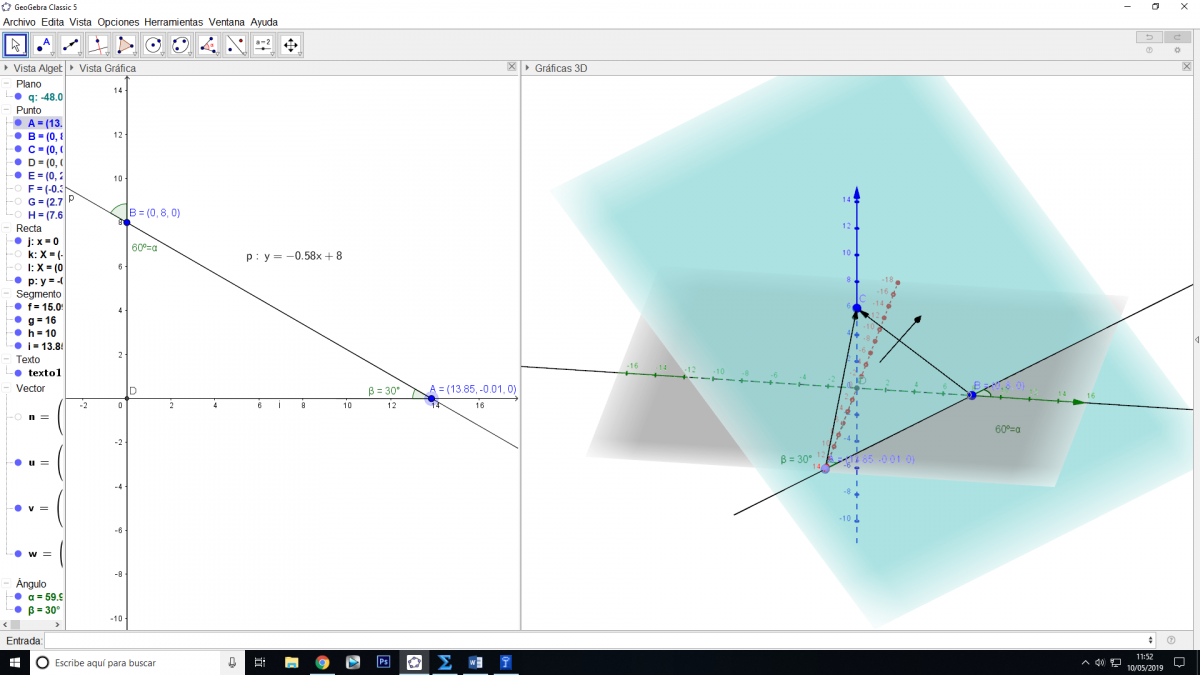Choose the Ellipse conic tool
This screenshot has width=1200, height=675.
click(180, 45)
